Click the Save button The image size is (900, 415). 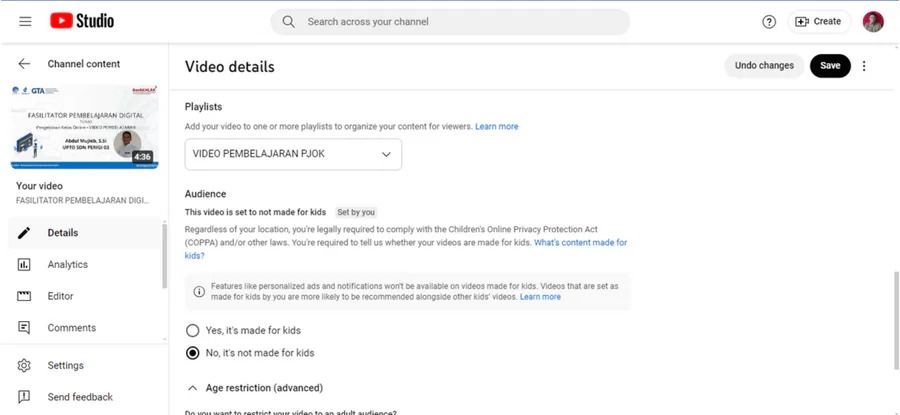(x=830, y=66)
